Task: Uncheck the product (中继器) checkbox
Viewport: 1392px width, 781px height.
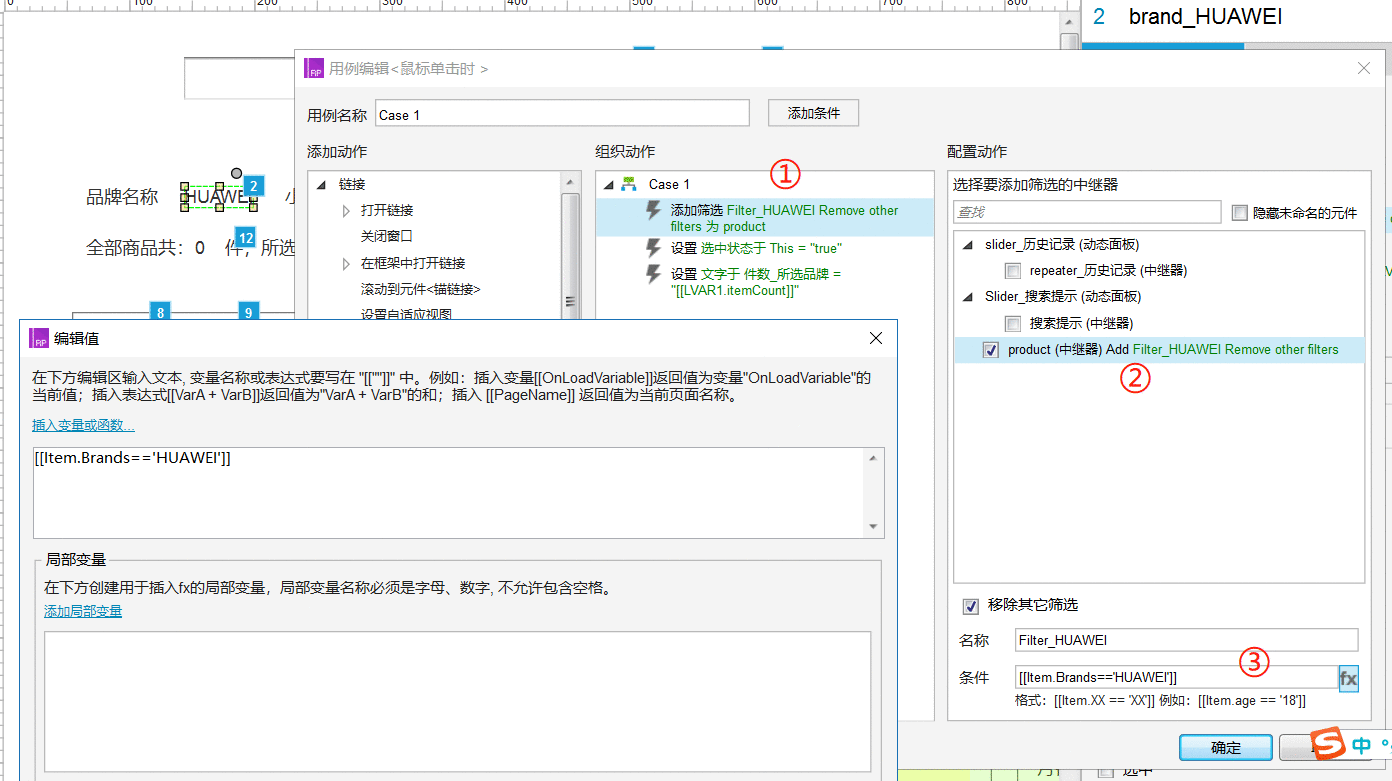Action: (x=991, y=349)
